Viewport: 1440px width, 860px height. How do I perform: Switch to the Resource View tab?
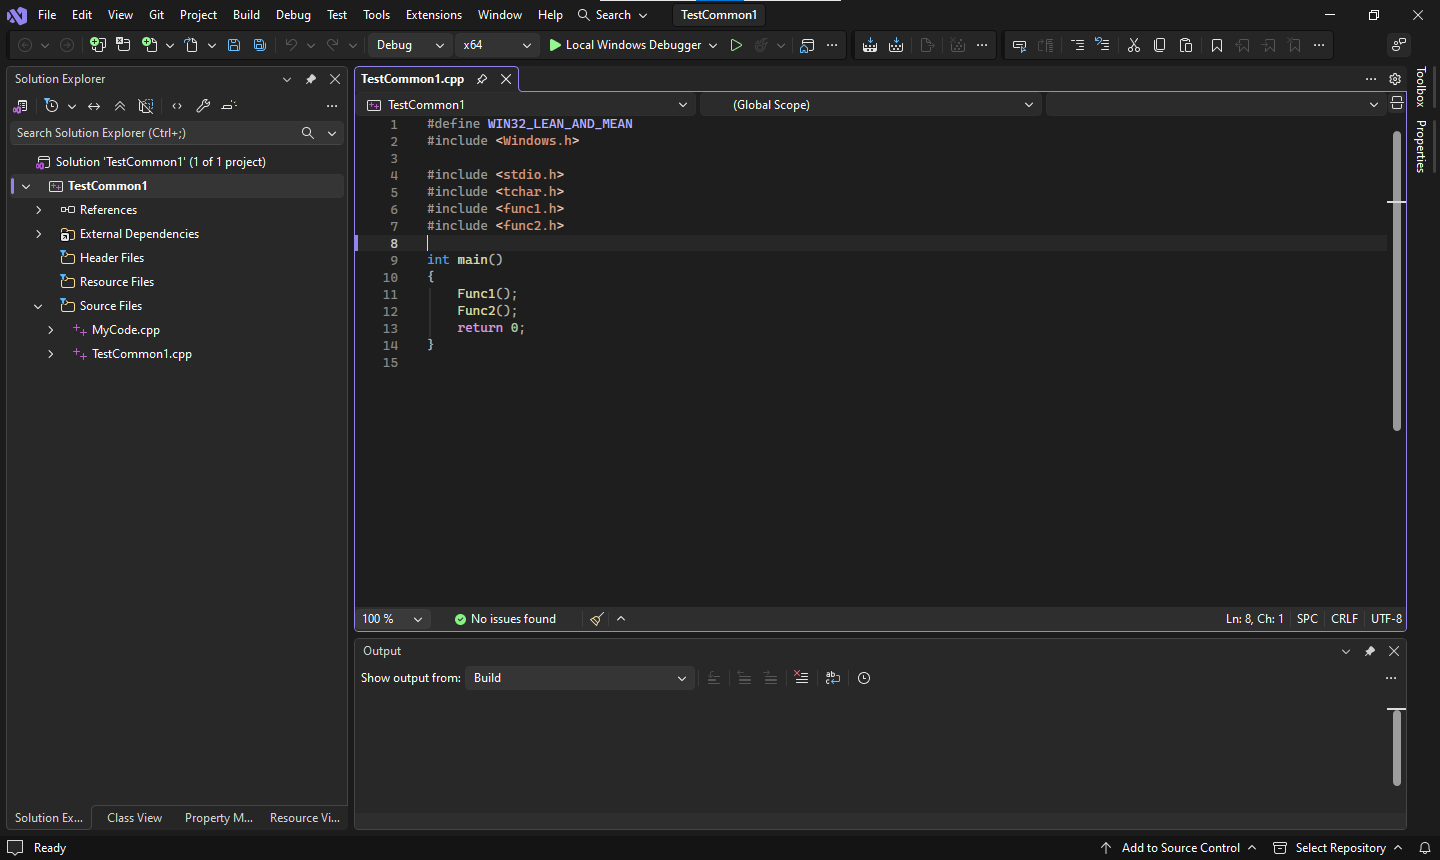(305, 818)
